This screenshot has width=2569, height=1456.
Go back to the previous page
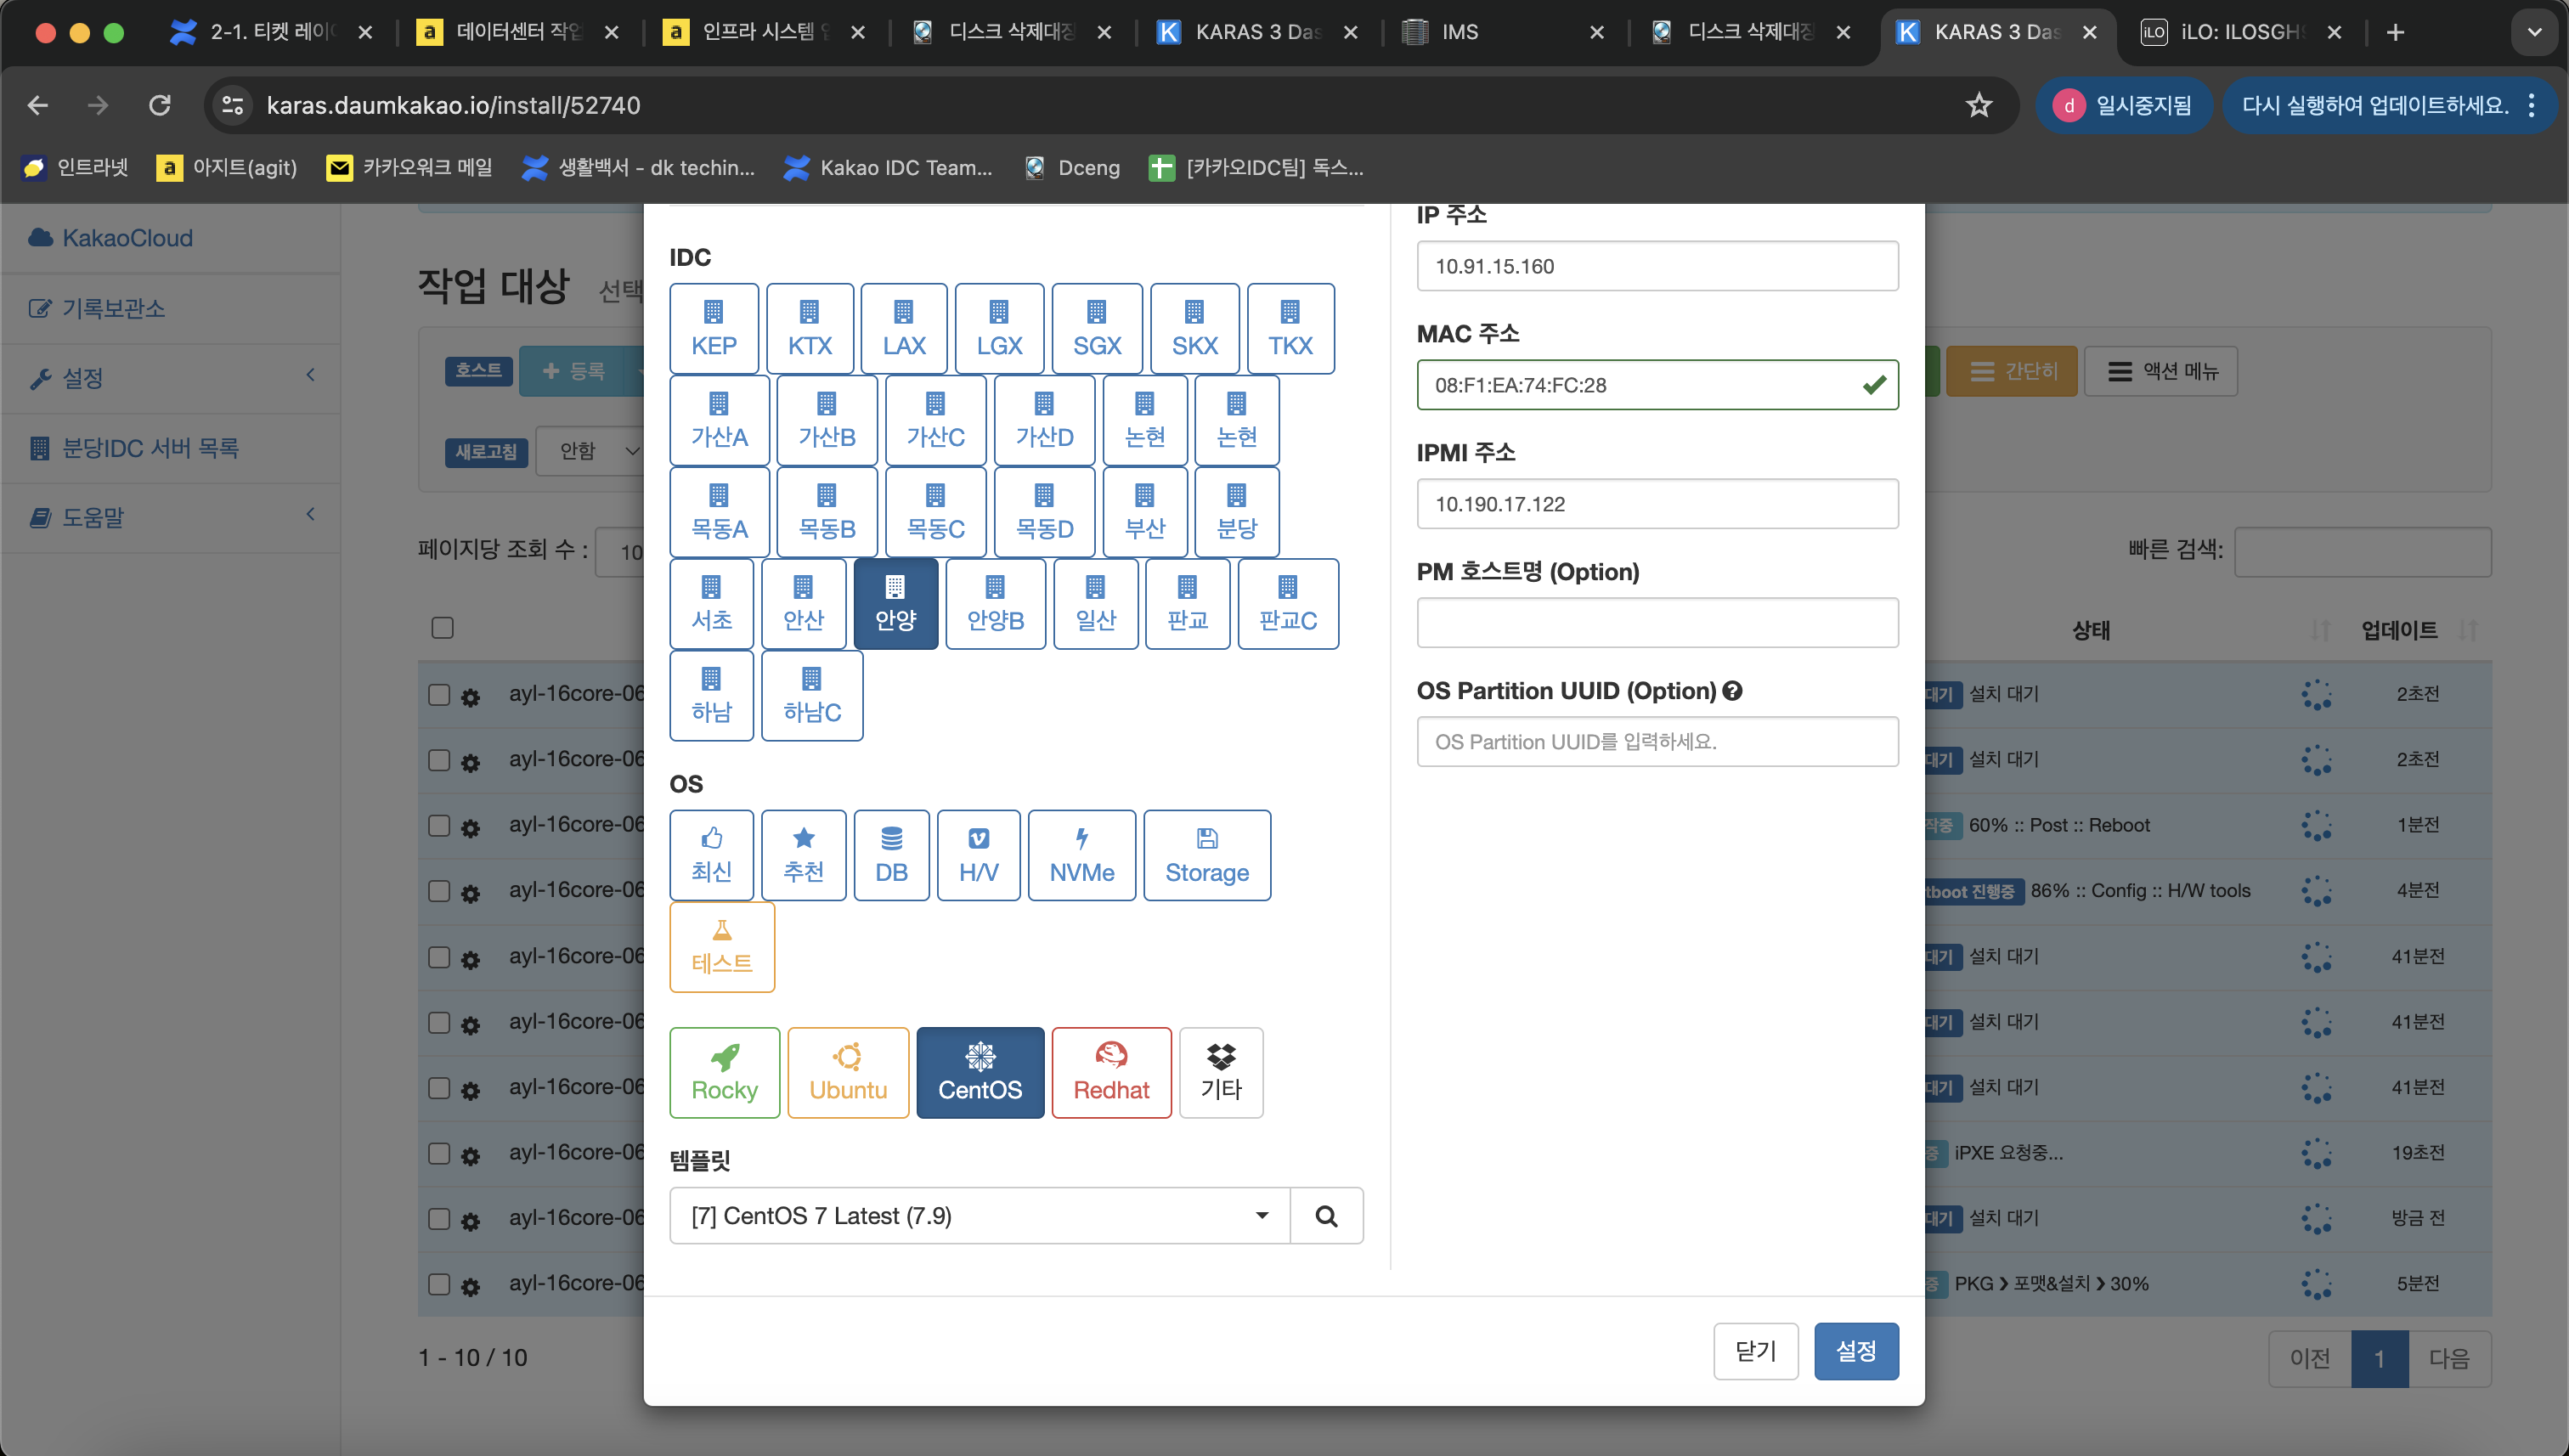tap(38, 105)
